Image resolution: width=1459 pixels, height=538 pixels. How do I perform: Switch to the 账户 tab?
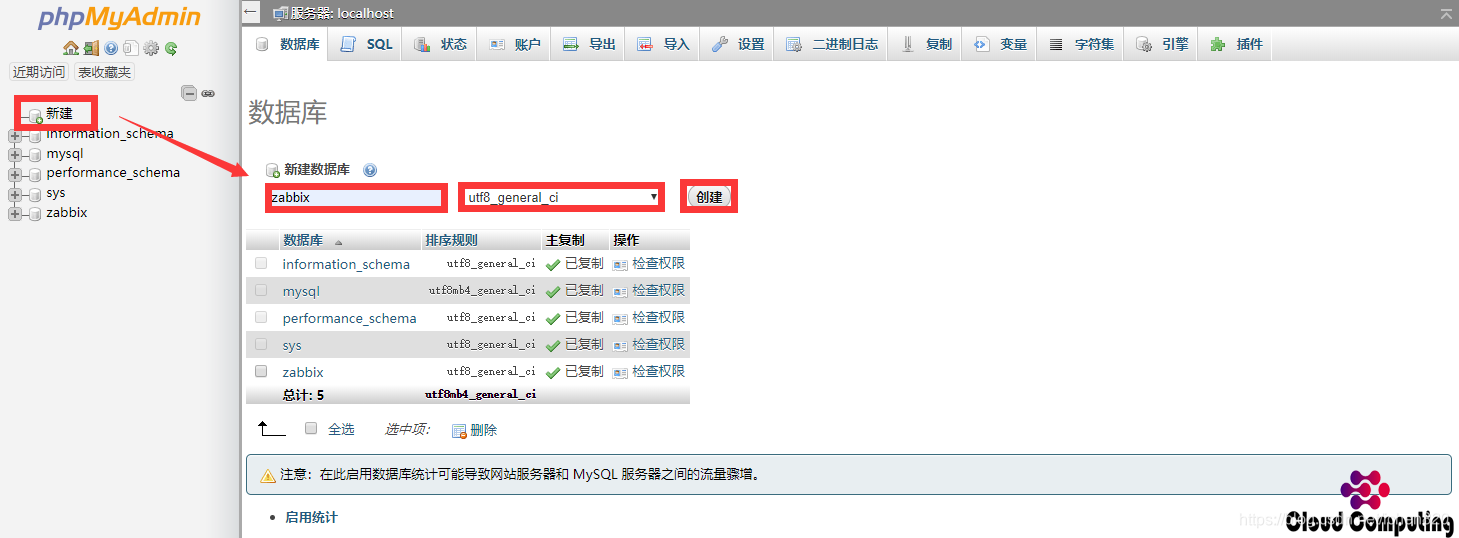(x=514, y=44)
